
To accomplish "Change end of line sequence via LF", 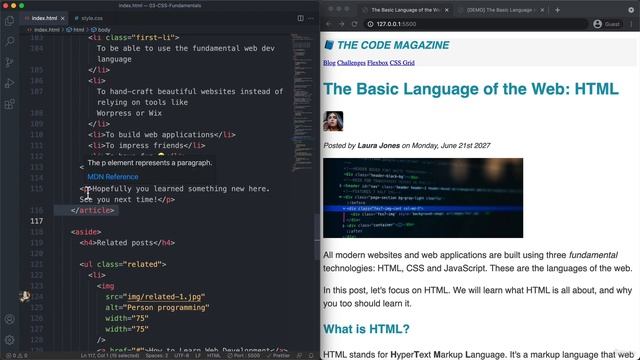I will coord(198,356).
